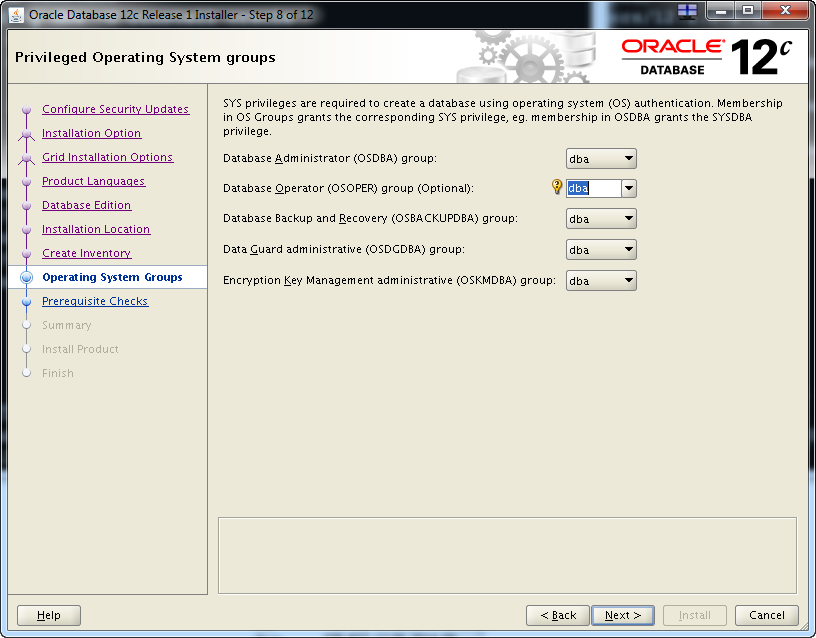The height and width of the screenshot is (638, 816).
Task: Go to Installation Location step
Action: pyautogui.click(x=96, y=229)
